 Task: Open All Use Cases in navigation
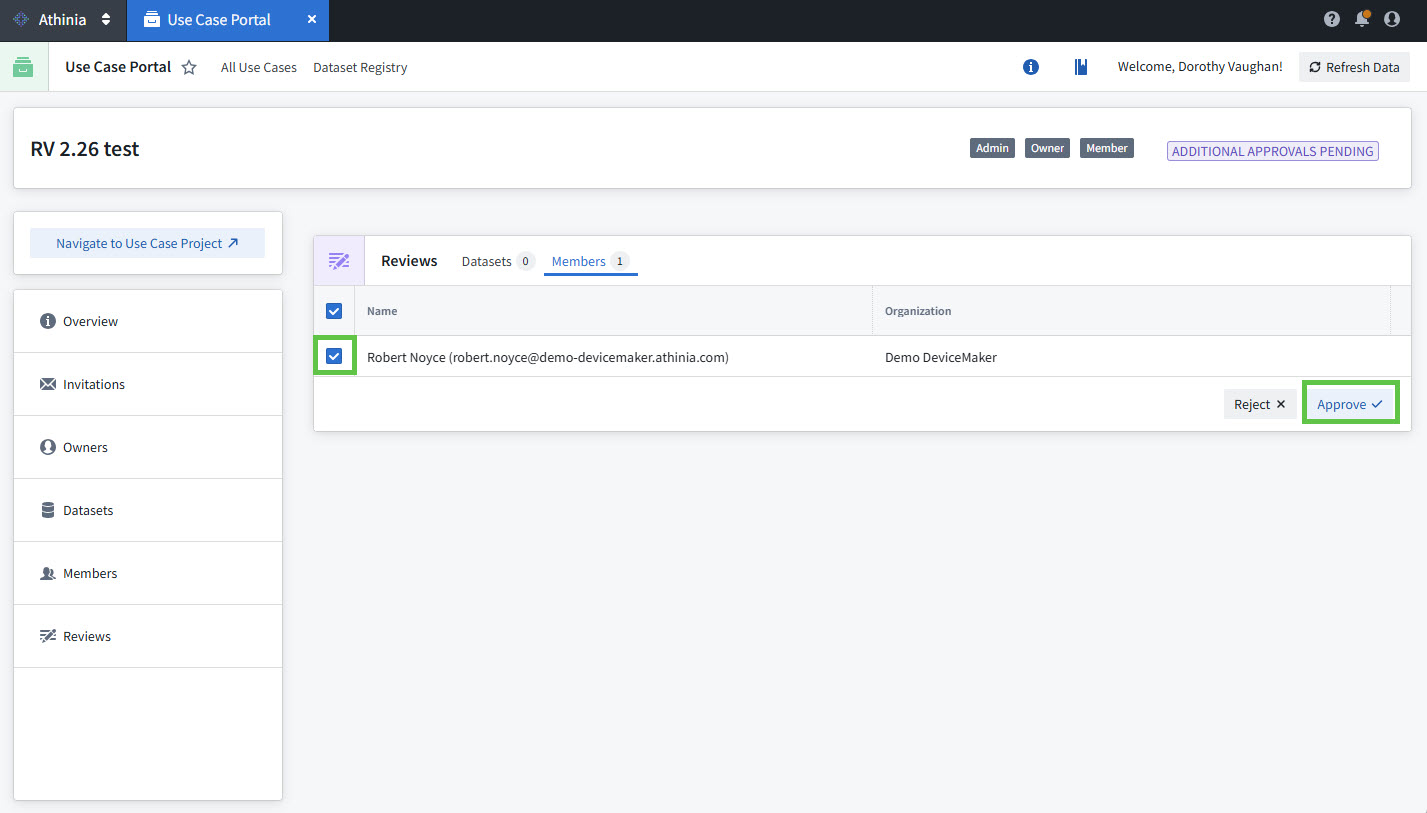tap(258, 68)
